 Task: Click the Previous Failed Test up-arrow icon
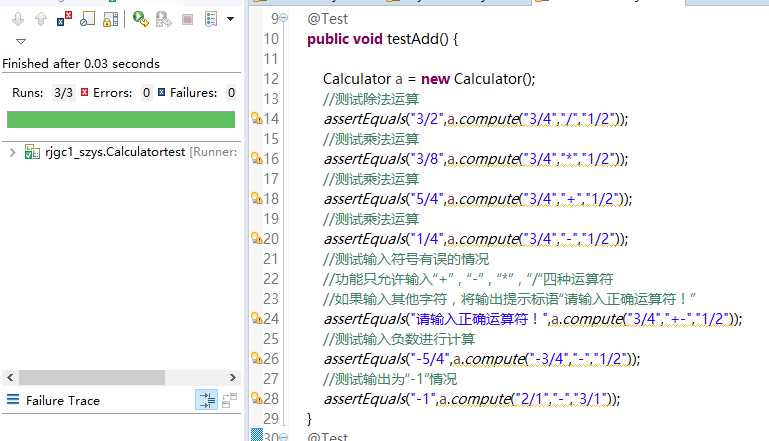tap(41, 19)
